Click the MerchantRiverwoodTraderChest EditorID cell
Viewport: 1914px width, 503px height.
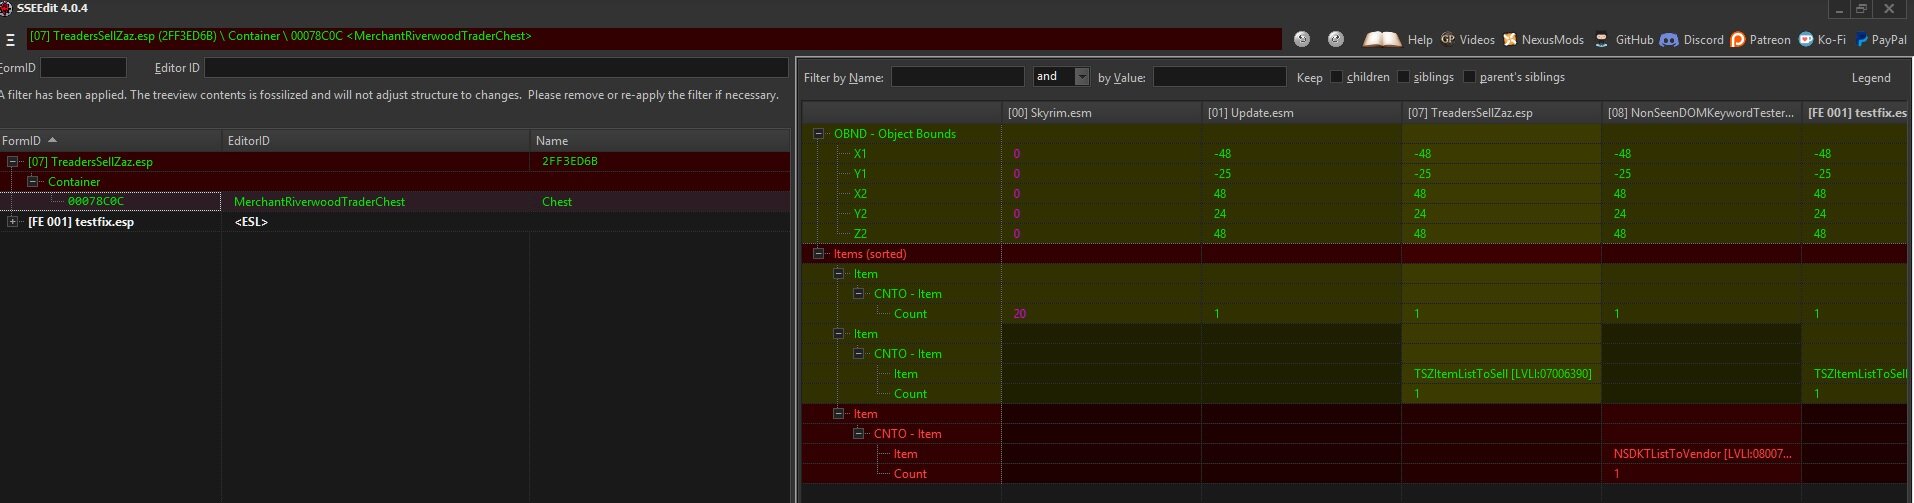pos(319,201)
